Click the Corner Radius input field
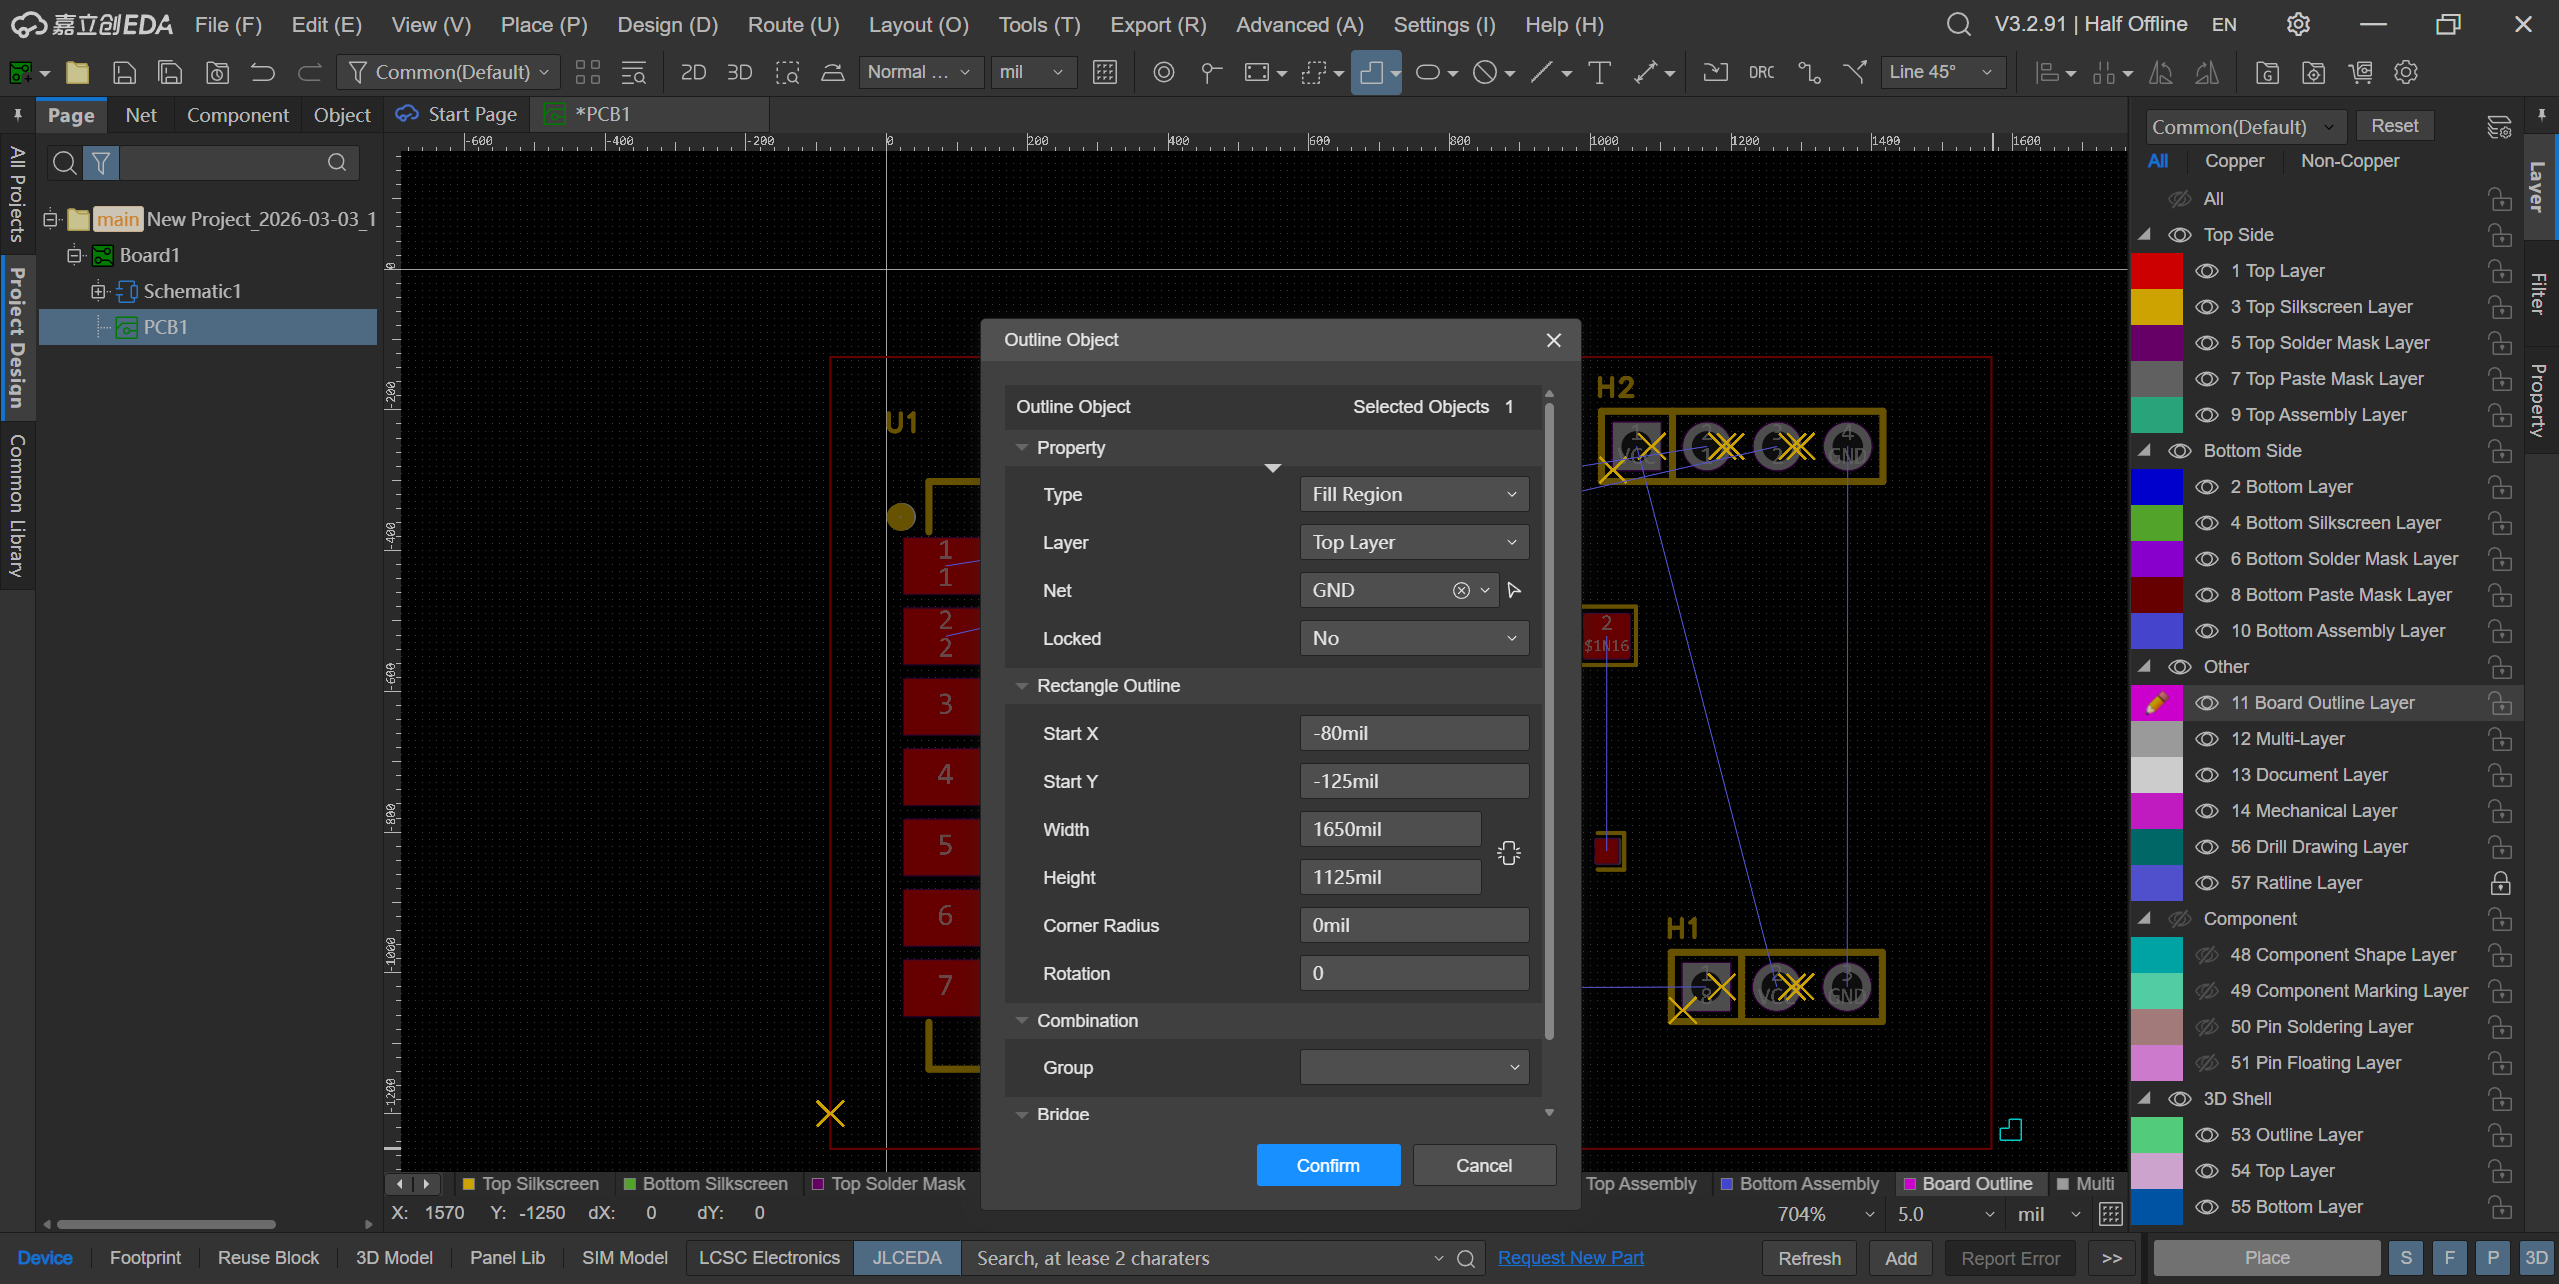The height and width of the screenshot is (1284, 2559). [1413, 925]
